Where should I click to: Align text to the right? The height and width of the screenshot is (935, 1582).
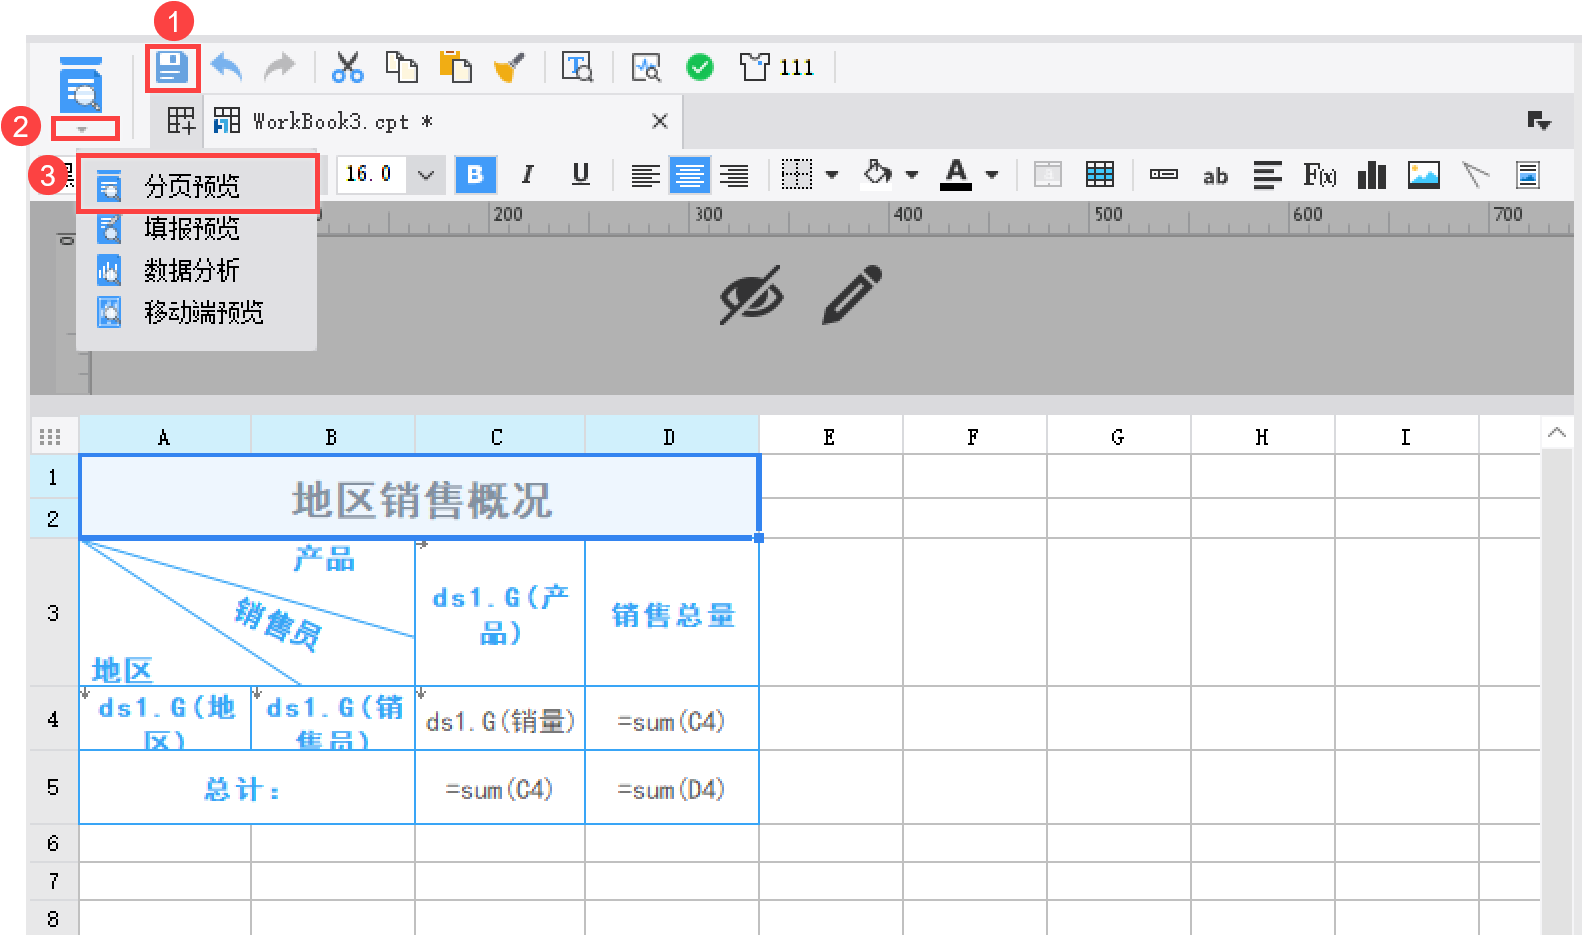coord(734,175)
